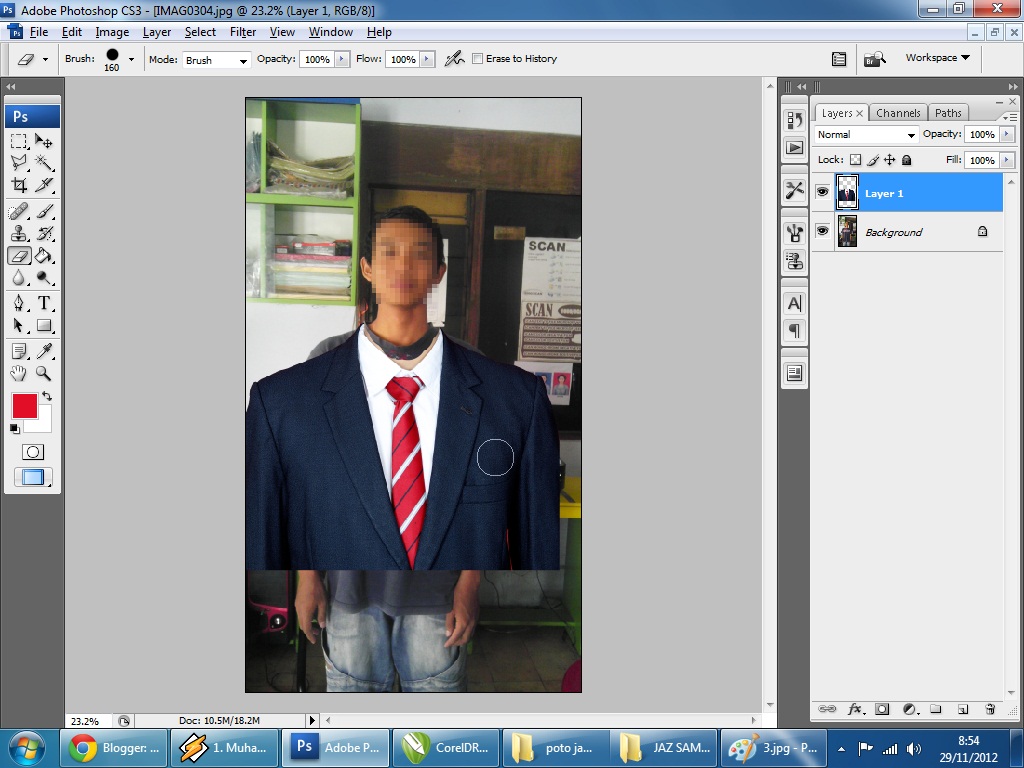
Task: Choose the Clone Stamp tool
Action: pos(19,233)
